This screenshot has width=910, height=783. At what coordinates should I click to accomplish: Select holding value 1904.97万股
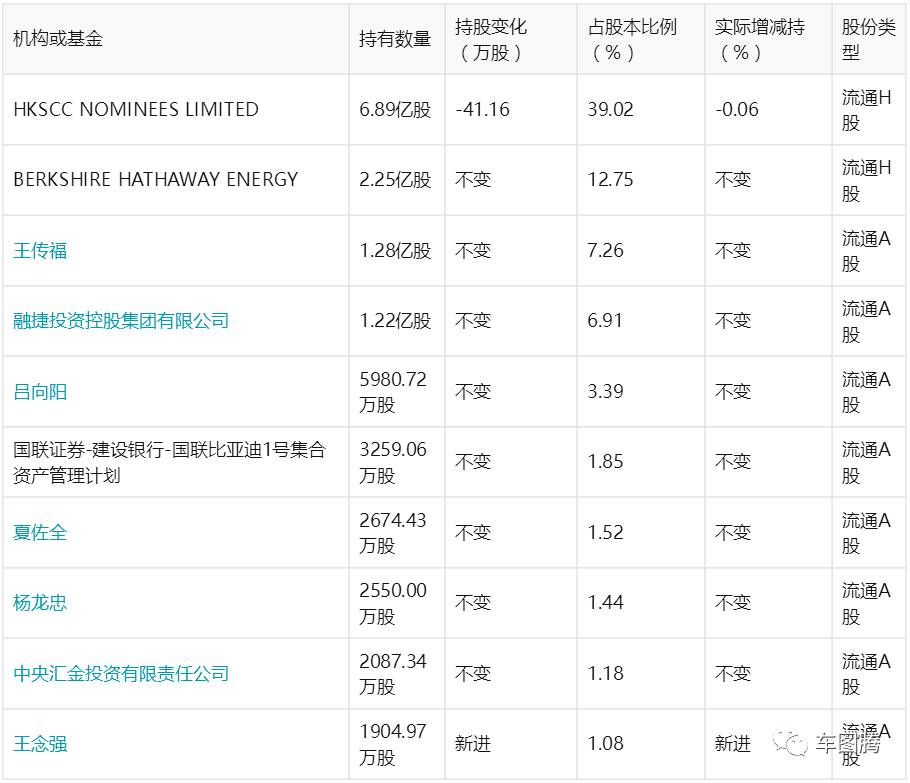[x=393, y=744]
